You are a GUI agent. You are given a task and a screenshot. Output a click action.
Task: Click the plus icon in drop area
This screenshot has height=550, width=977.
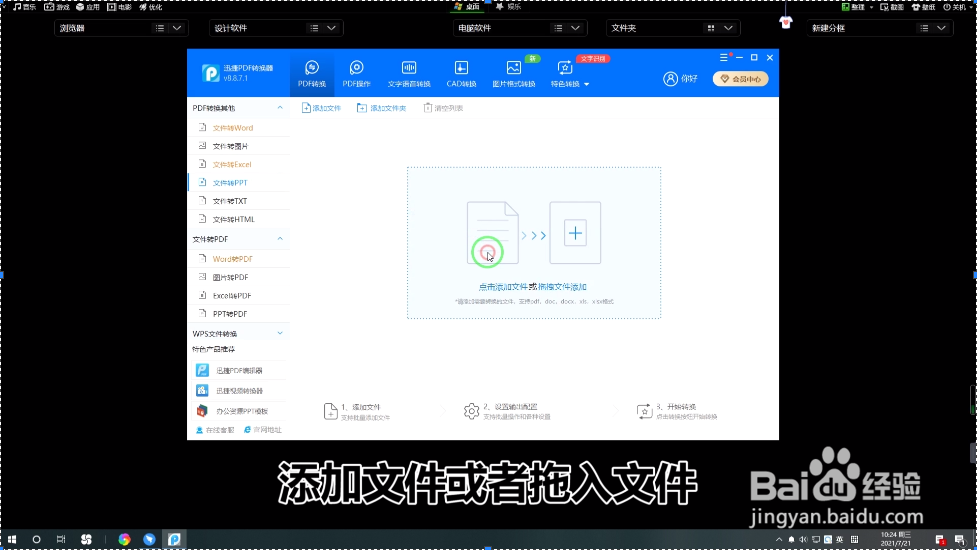click(574, 233)
